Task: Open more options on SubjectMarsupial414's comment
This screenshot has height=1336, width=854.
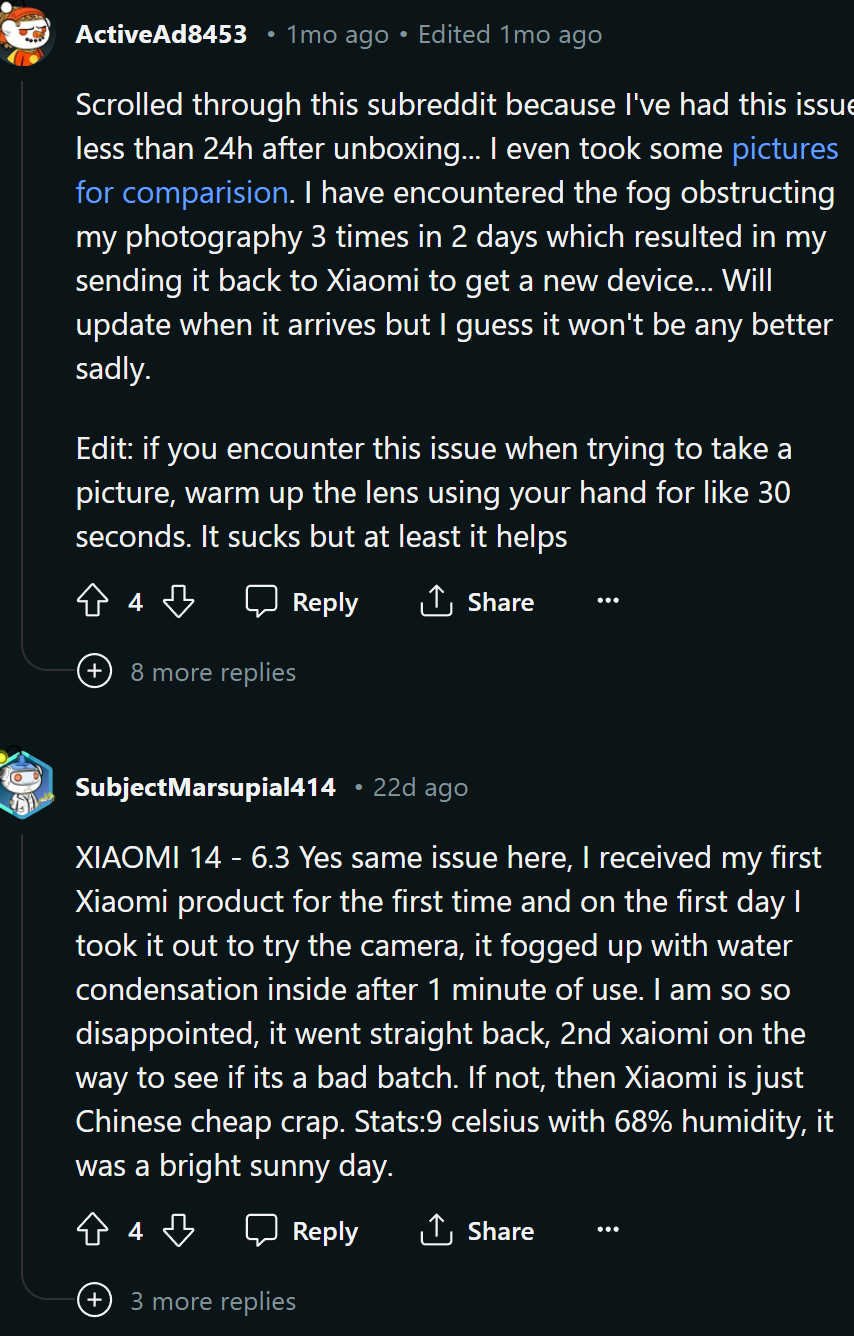Action: (x=608, y=1230)
